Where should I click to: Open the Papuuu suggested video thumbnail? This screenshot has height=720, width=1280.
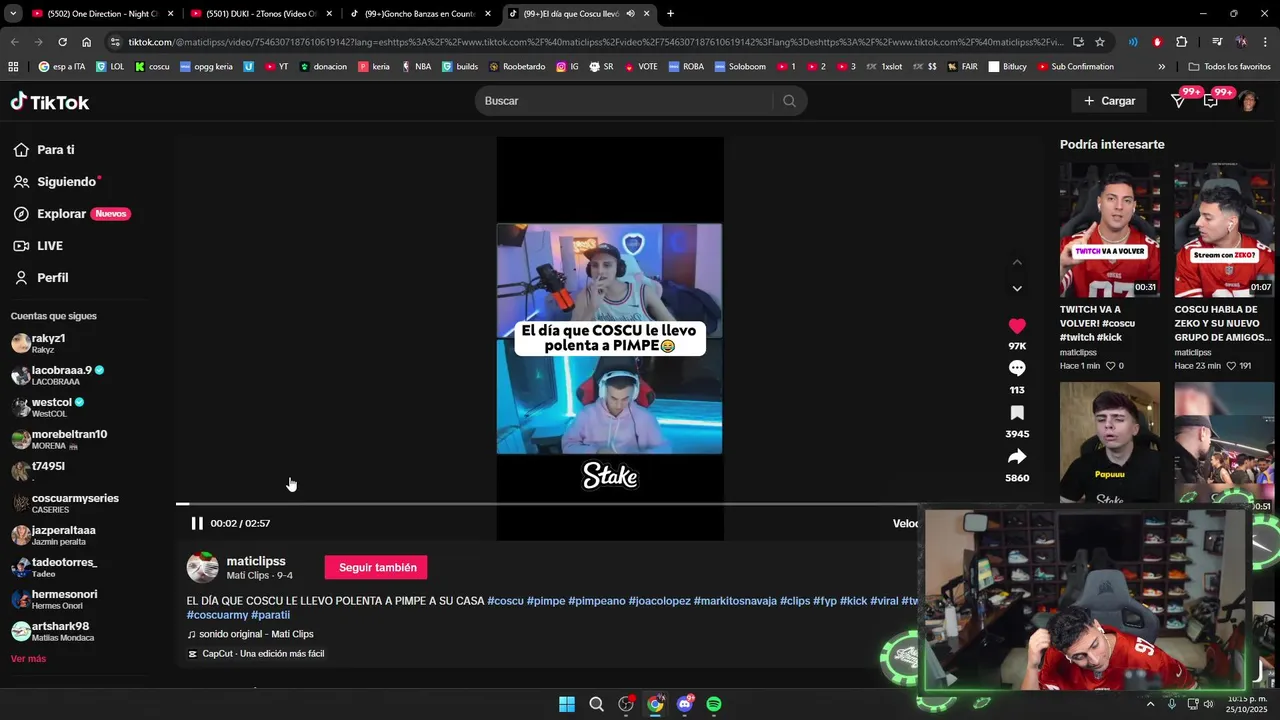[1110, 442]
